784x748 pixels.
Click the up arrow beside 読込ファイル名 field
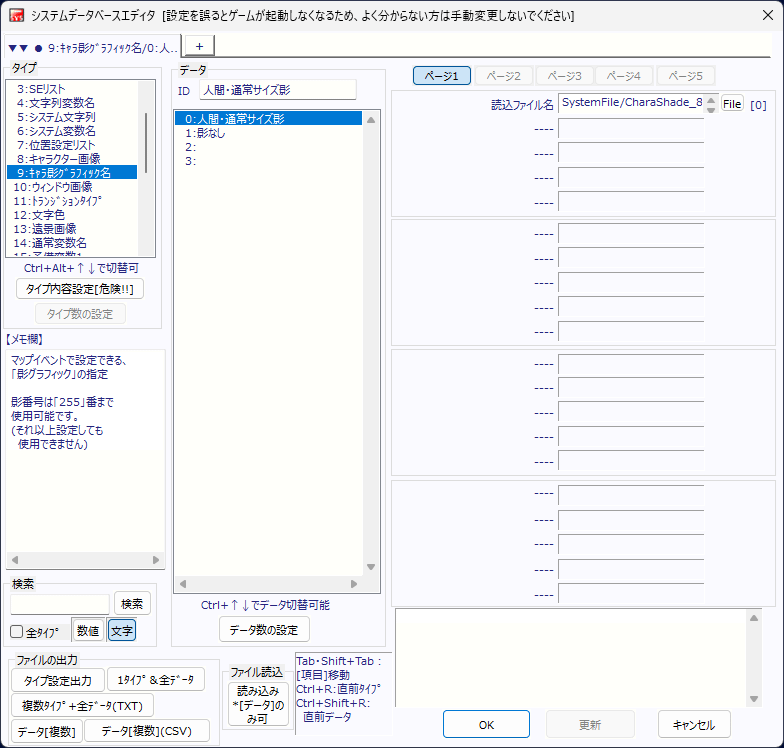pyautogui.click(x=712, y=98)
